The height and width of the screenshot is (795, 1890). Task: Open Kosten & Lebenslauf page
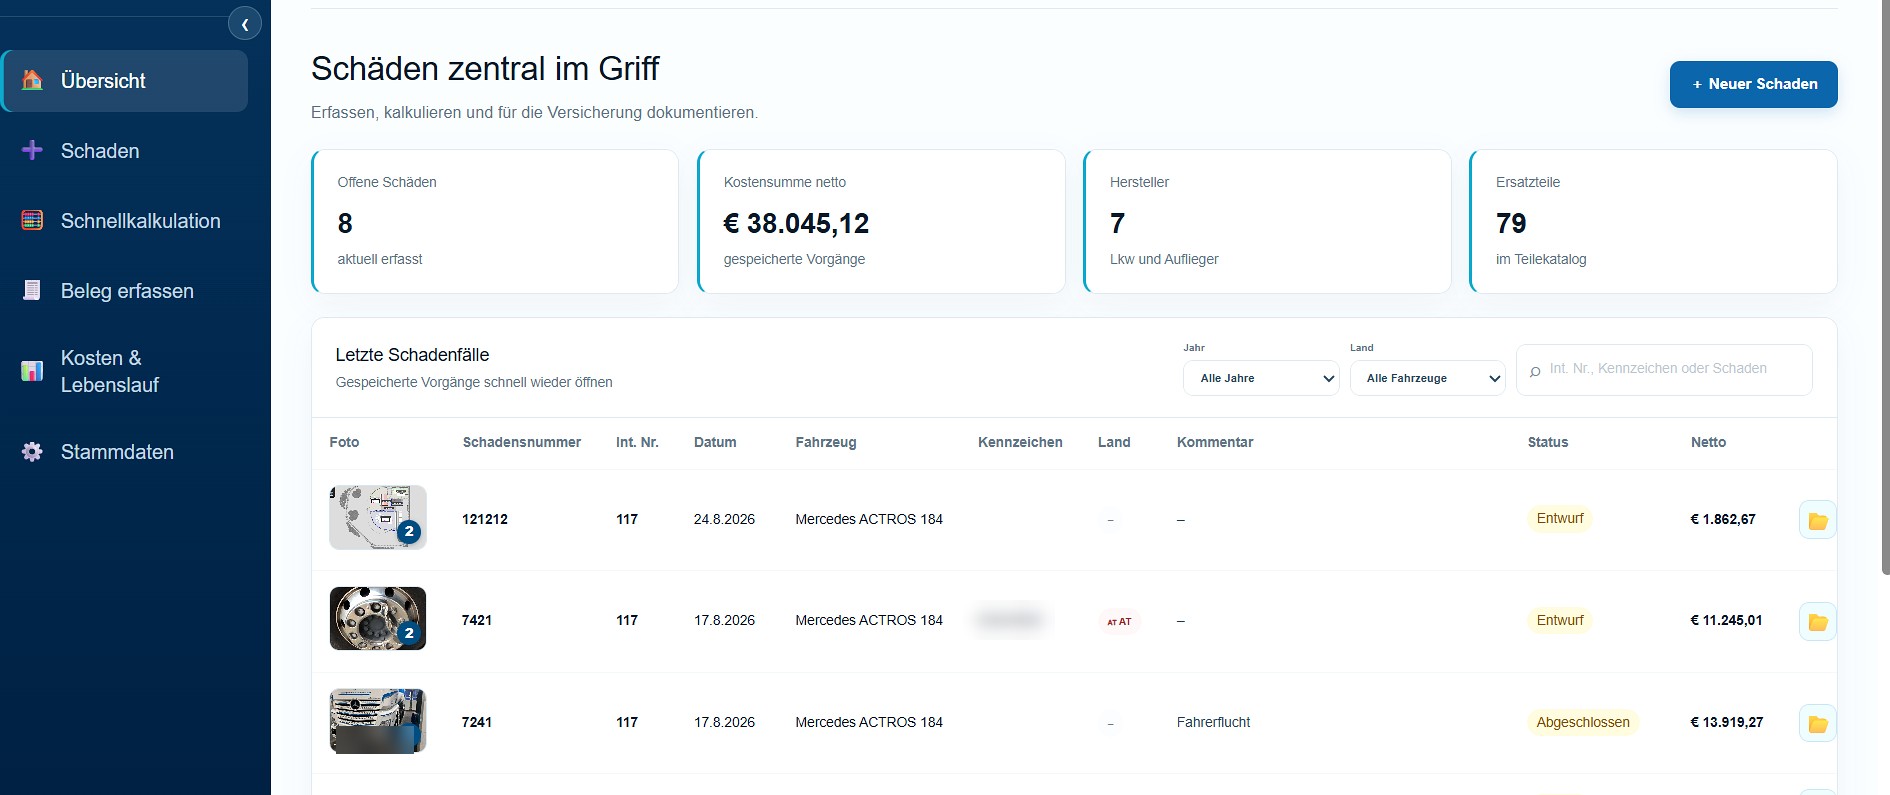pos(125,371)
